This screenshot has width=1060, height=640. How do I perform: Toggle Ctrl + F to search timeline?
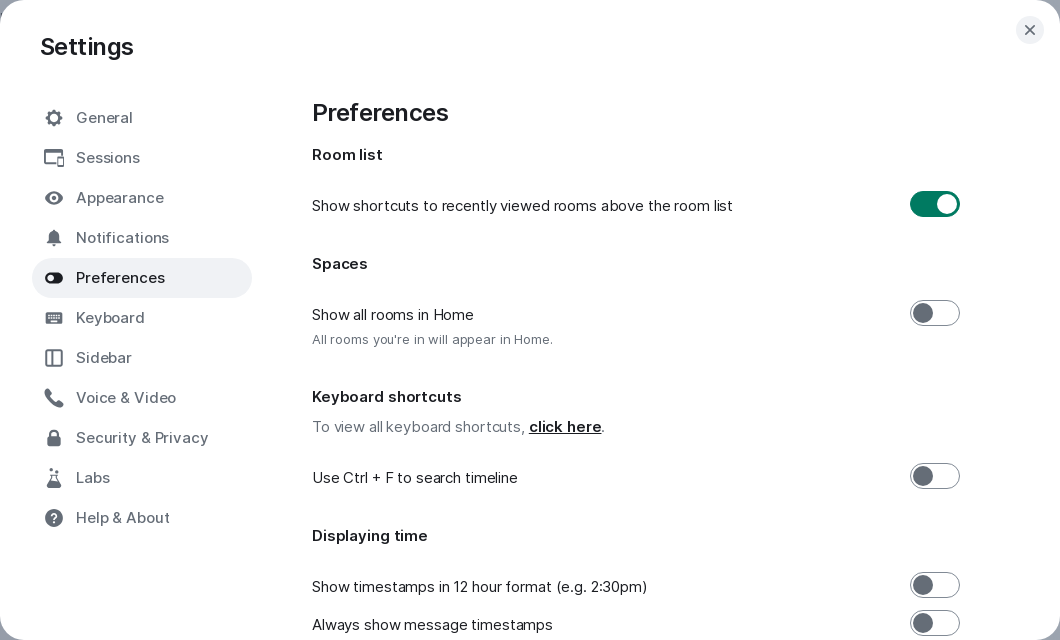click(934, 476)
